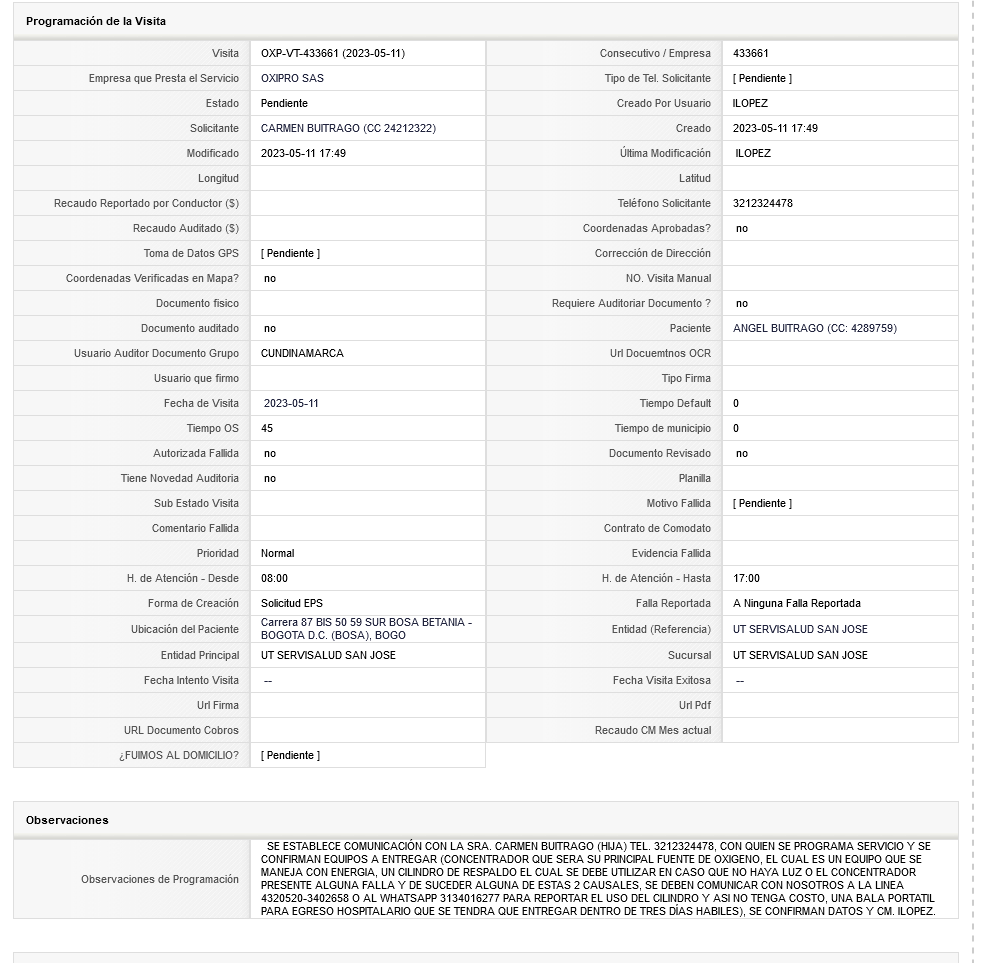
Task: Click the Tipo de Tel. Solicitante Pendiente value
Action: click(x=762, y=78)
